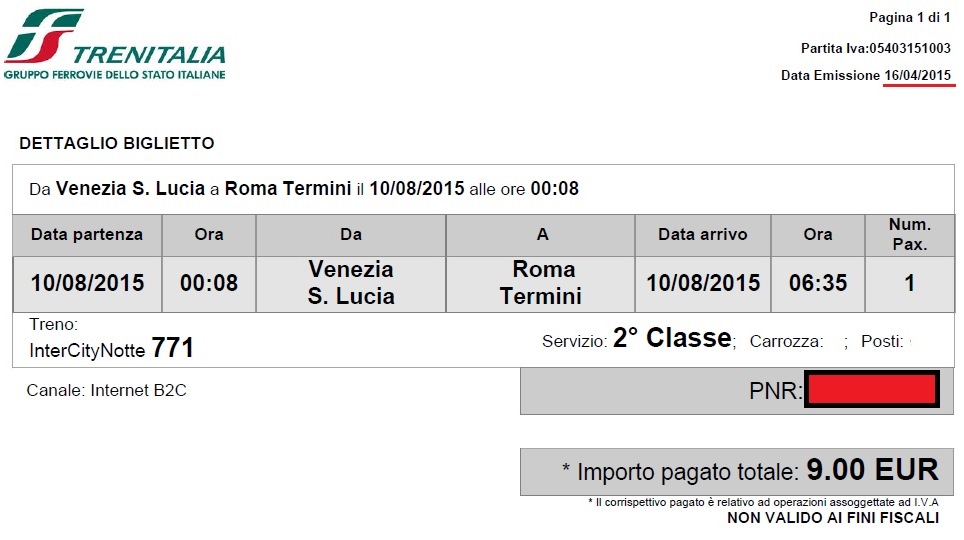Click the InterCityNotte 771 train number
Image resolution: width=964 pixels, height=540 pixels.
pyautogui.click(x=111, y=349)
